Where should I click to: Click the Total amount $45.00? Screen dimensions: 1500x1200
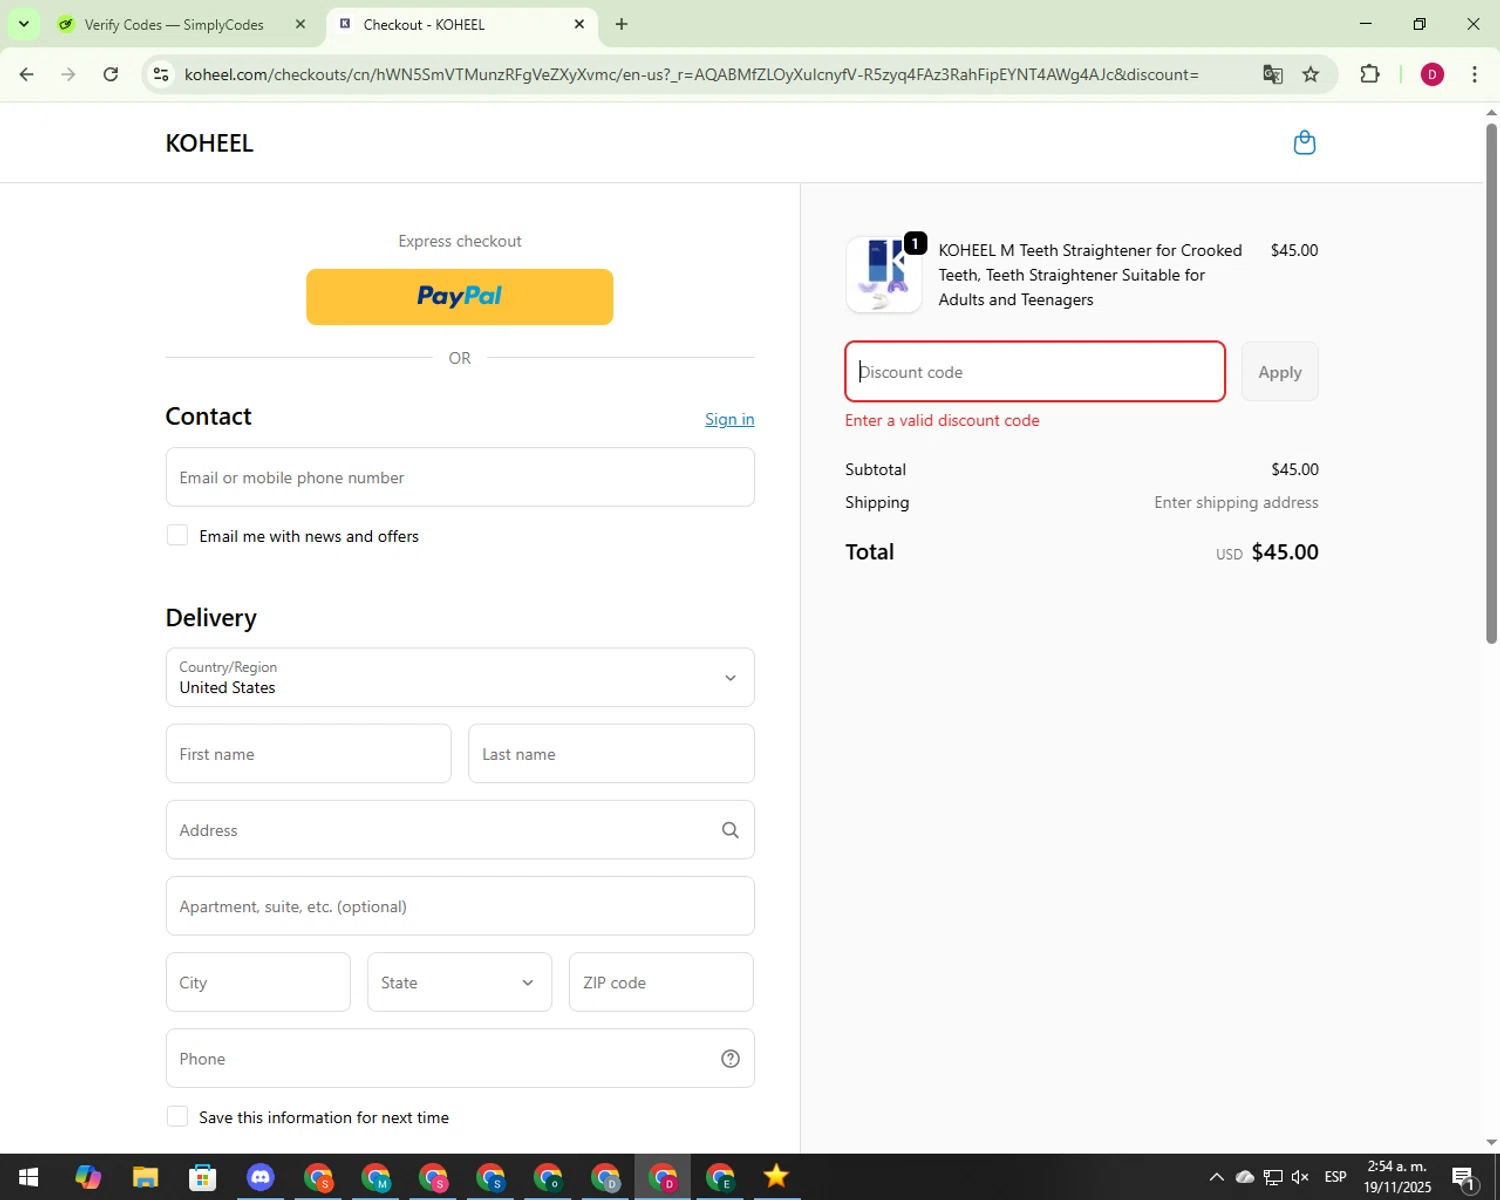pyautogui.click(x=1285, y=552)
